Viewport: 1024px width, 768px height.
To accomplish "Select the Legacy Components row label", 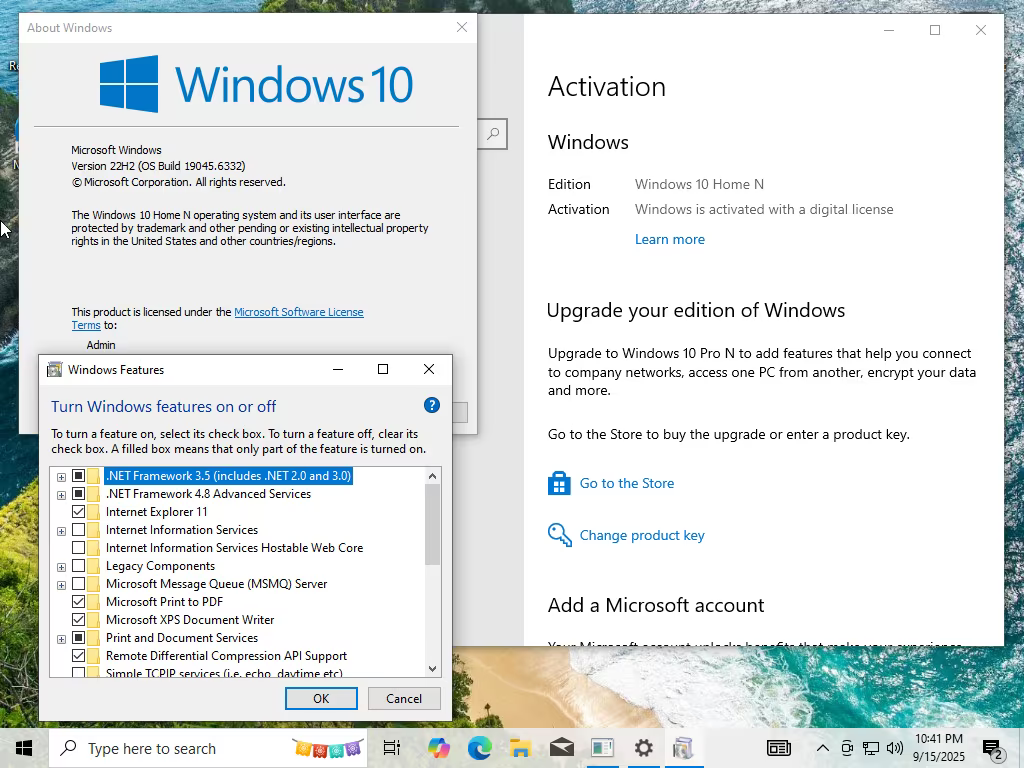I will pos(161,566).
